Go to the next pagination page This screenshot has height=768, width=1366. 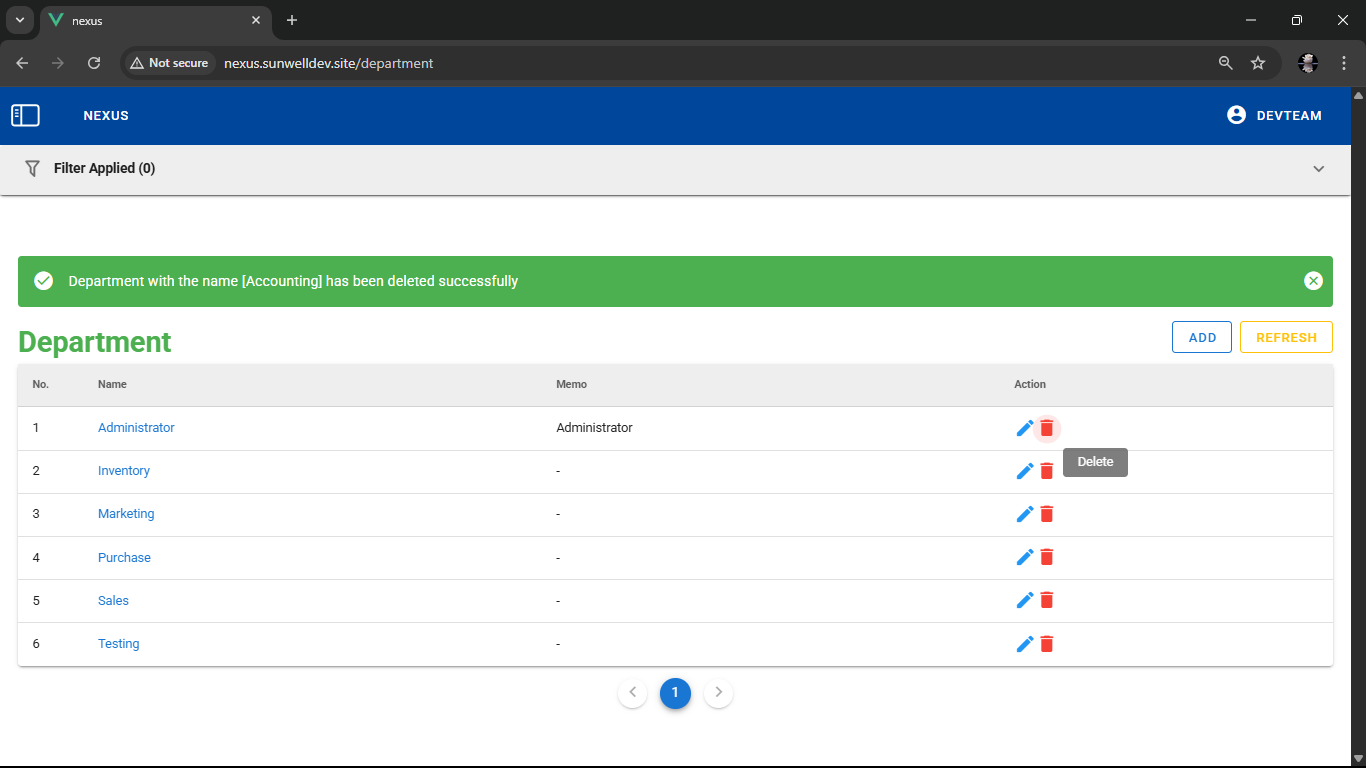(x=718, y=692)
